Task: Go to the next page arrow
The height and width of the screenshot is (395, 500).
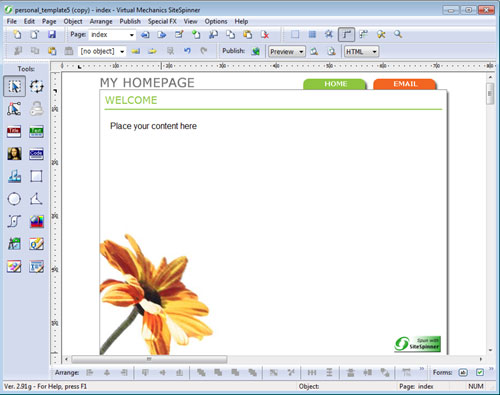Action: click(162, 34)
